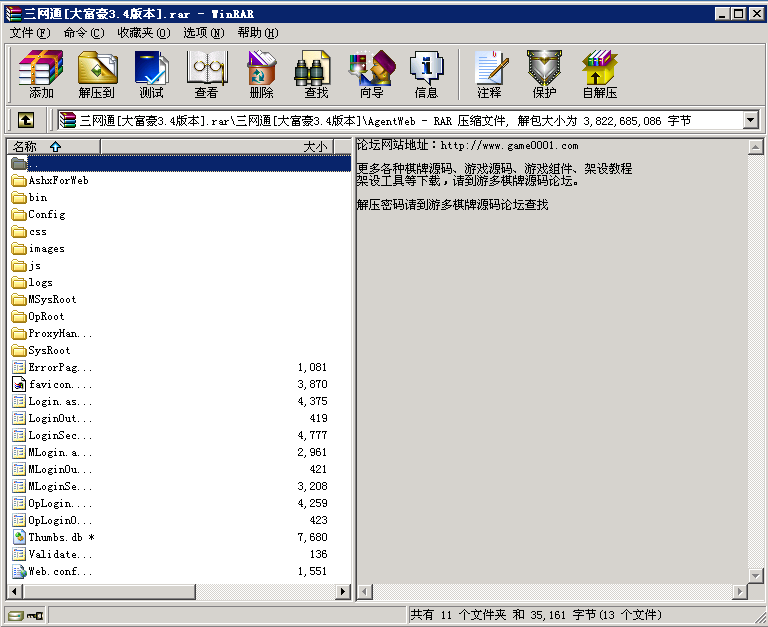Click the 解压到 (Extract To) icon
The width and height of the screenshot is (768, 627).
point(97,75)
